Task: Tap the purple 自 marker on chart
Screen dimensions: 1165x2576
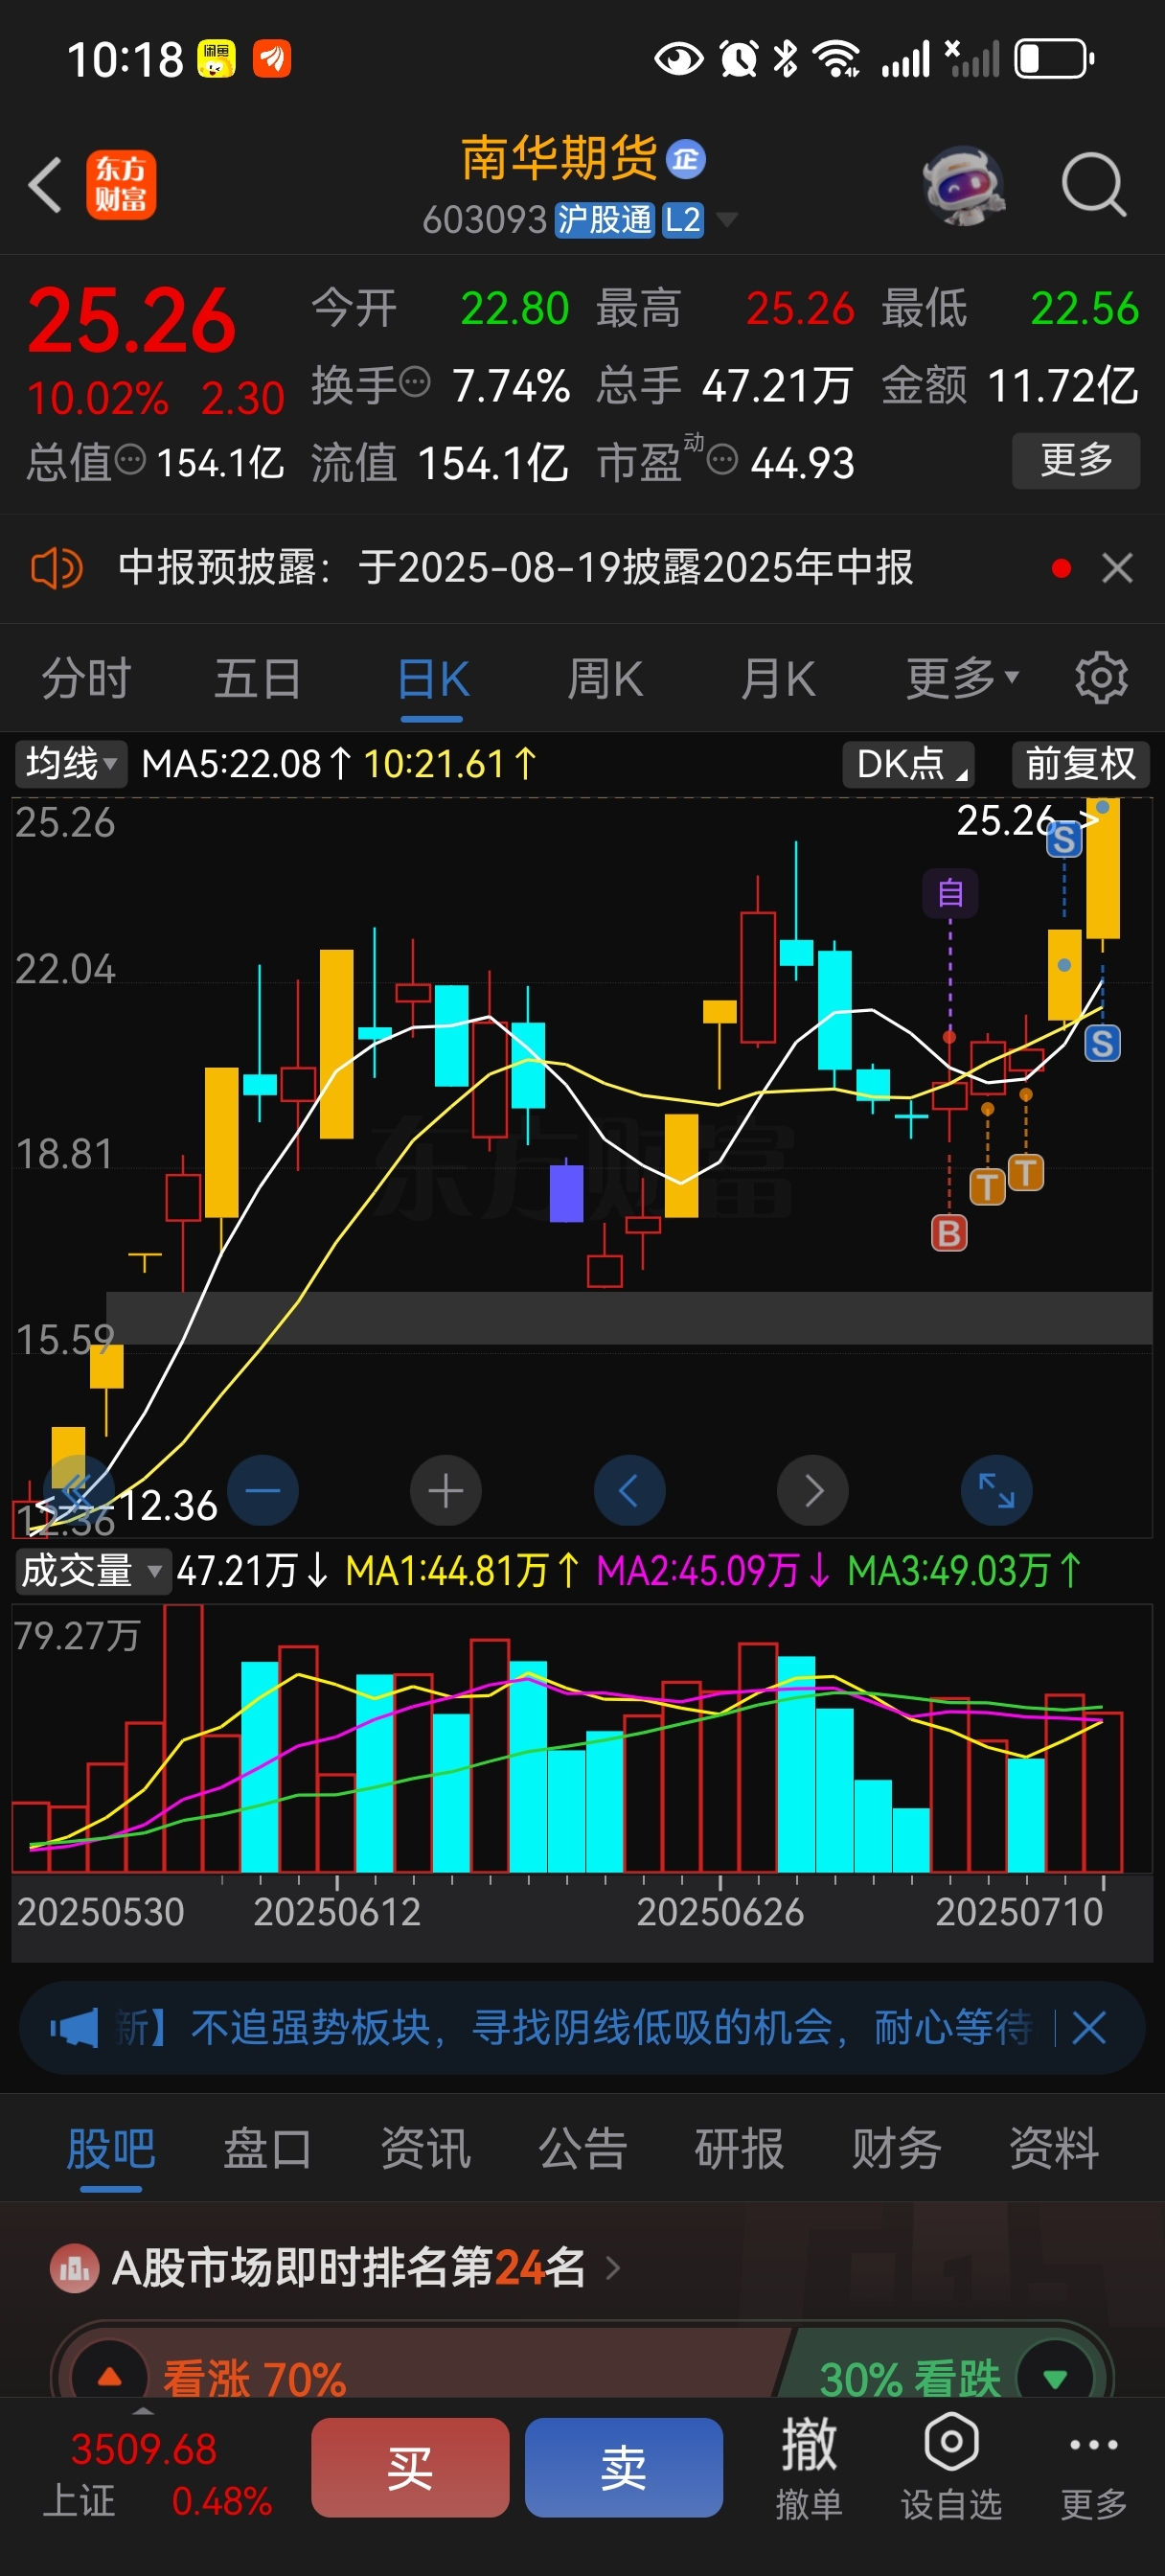Action: (x=950, y=893)
